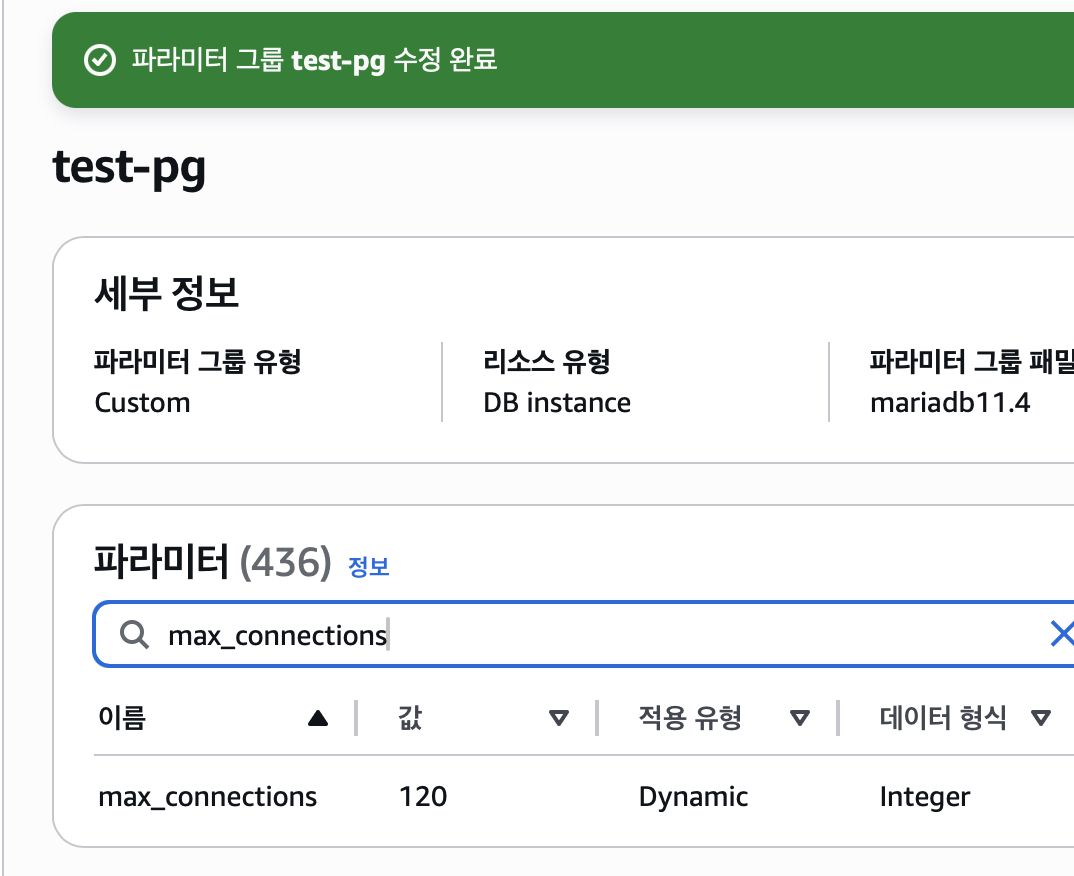
Task: Click the column divider between 이름 and 값
Action: (x=356, y=718)
